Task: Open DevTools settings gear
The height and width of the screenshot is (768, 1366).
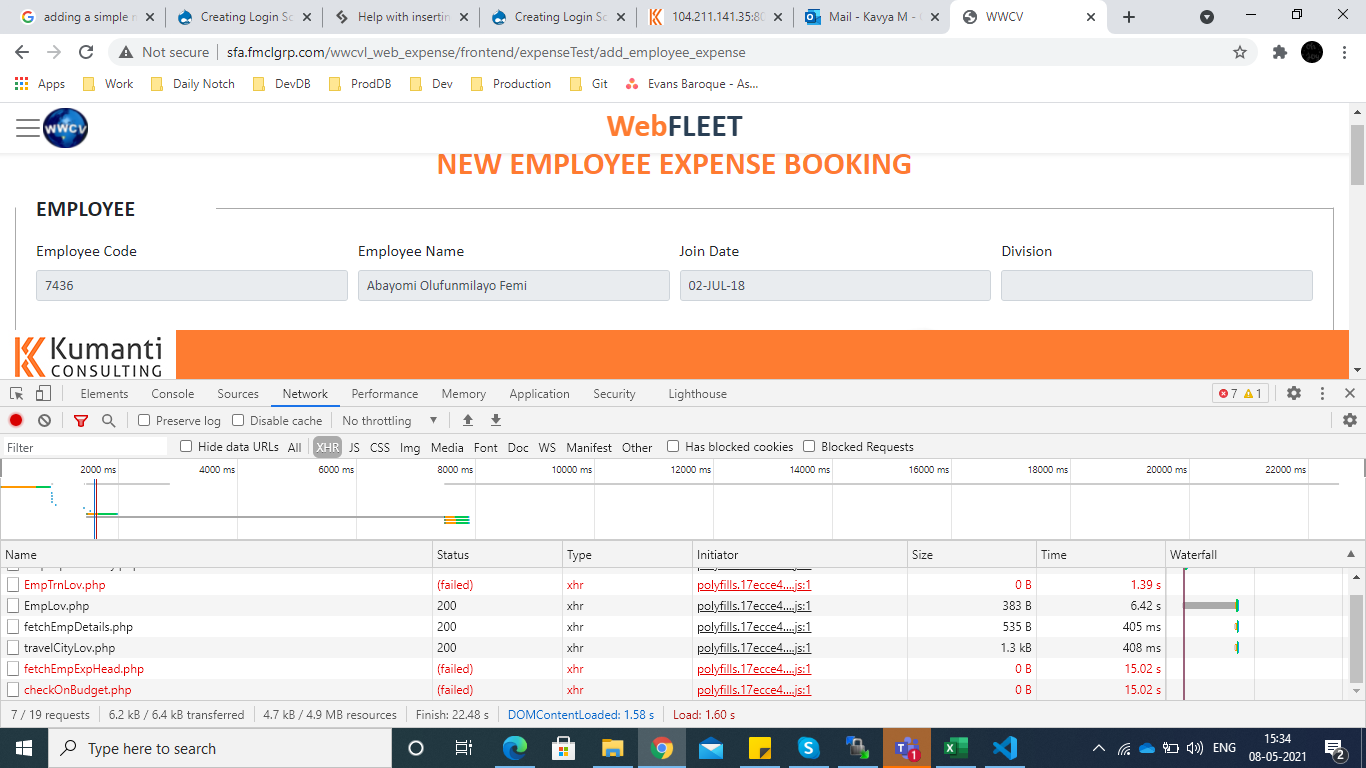Action: (x=1294, y=393)
